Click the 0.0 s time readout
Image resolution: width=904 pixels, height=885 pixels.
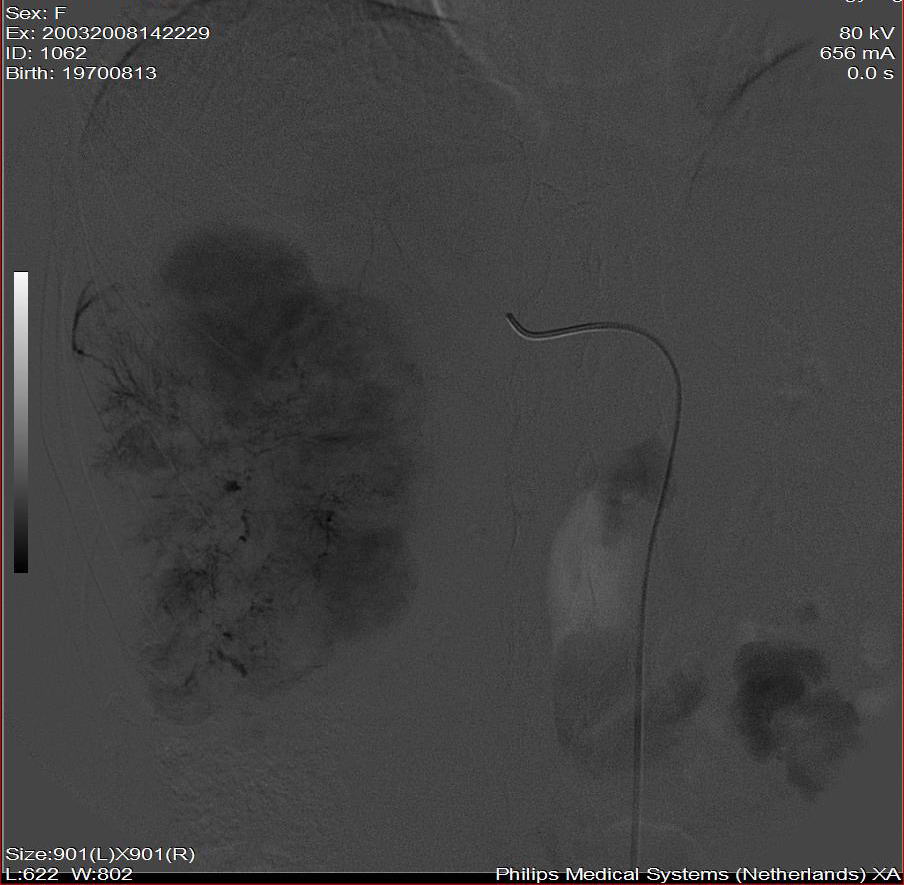coord(870,73)
